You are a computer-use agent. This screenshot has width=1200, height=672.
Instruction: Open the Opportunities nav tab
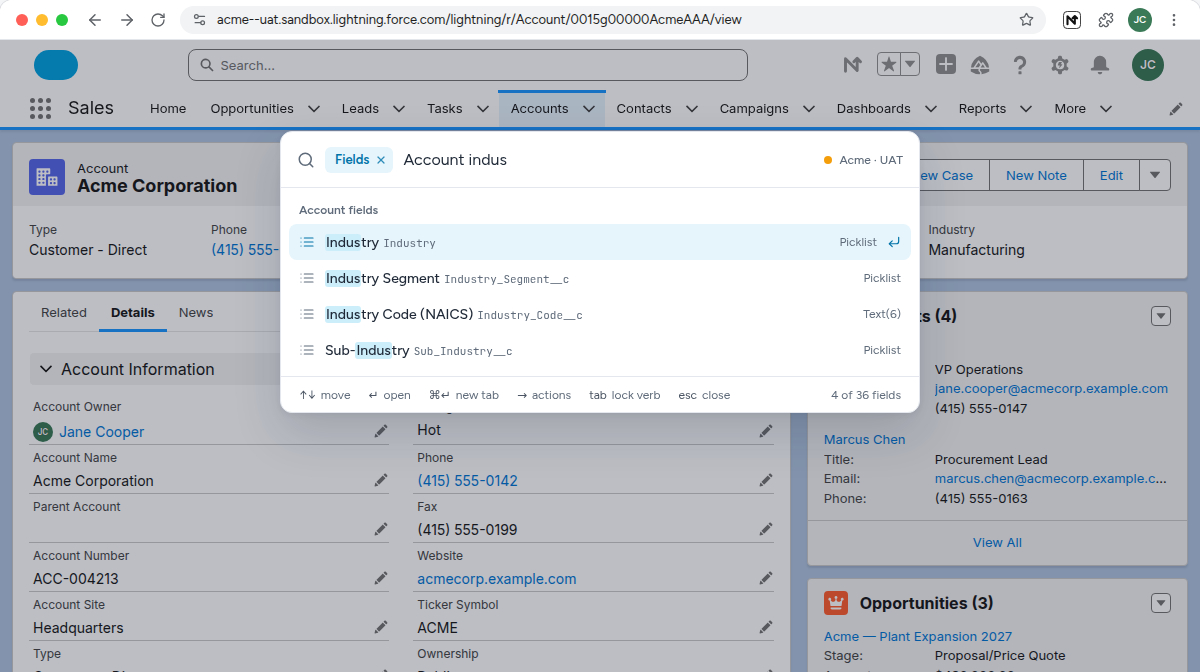[x=252, y=108]
